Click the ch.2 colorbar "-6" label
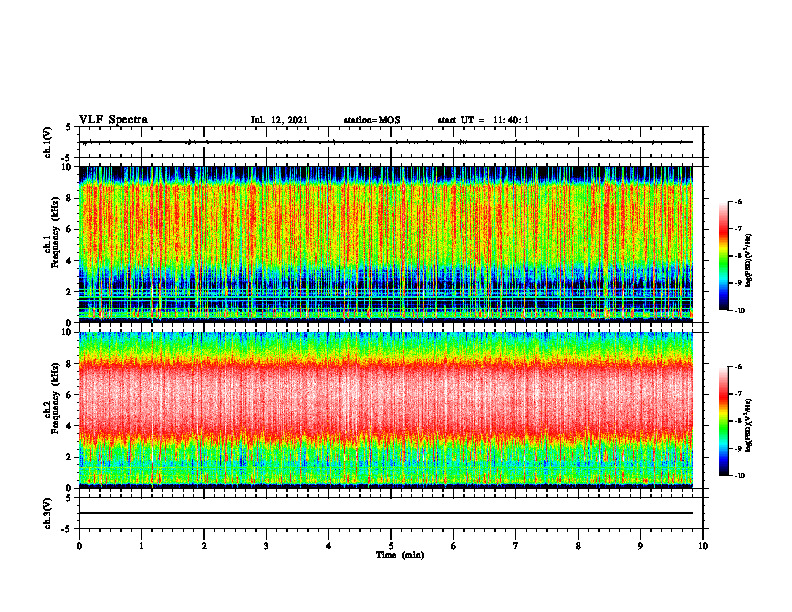 coord(738,367)
